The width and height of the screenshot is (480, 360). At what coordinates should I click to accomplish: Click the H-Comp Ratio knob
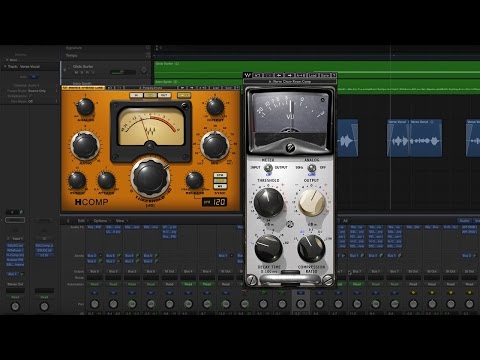pyautogui.click(x=85, y=146)
